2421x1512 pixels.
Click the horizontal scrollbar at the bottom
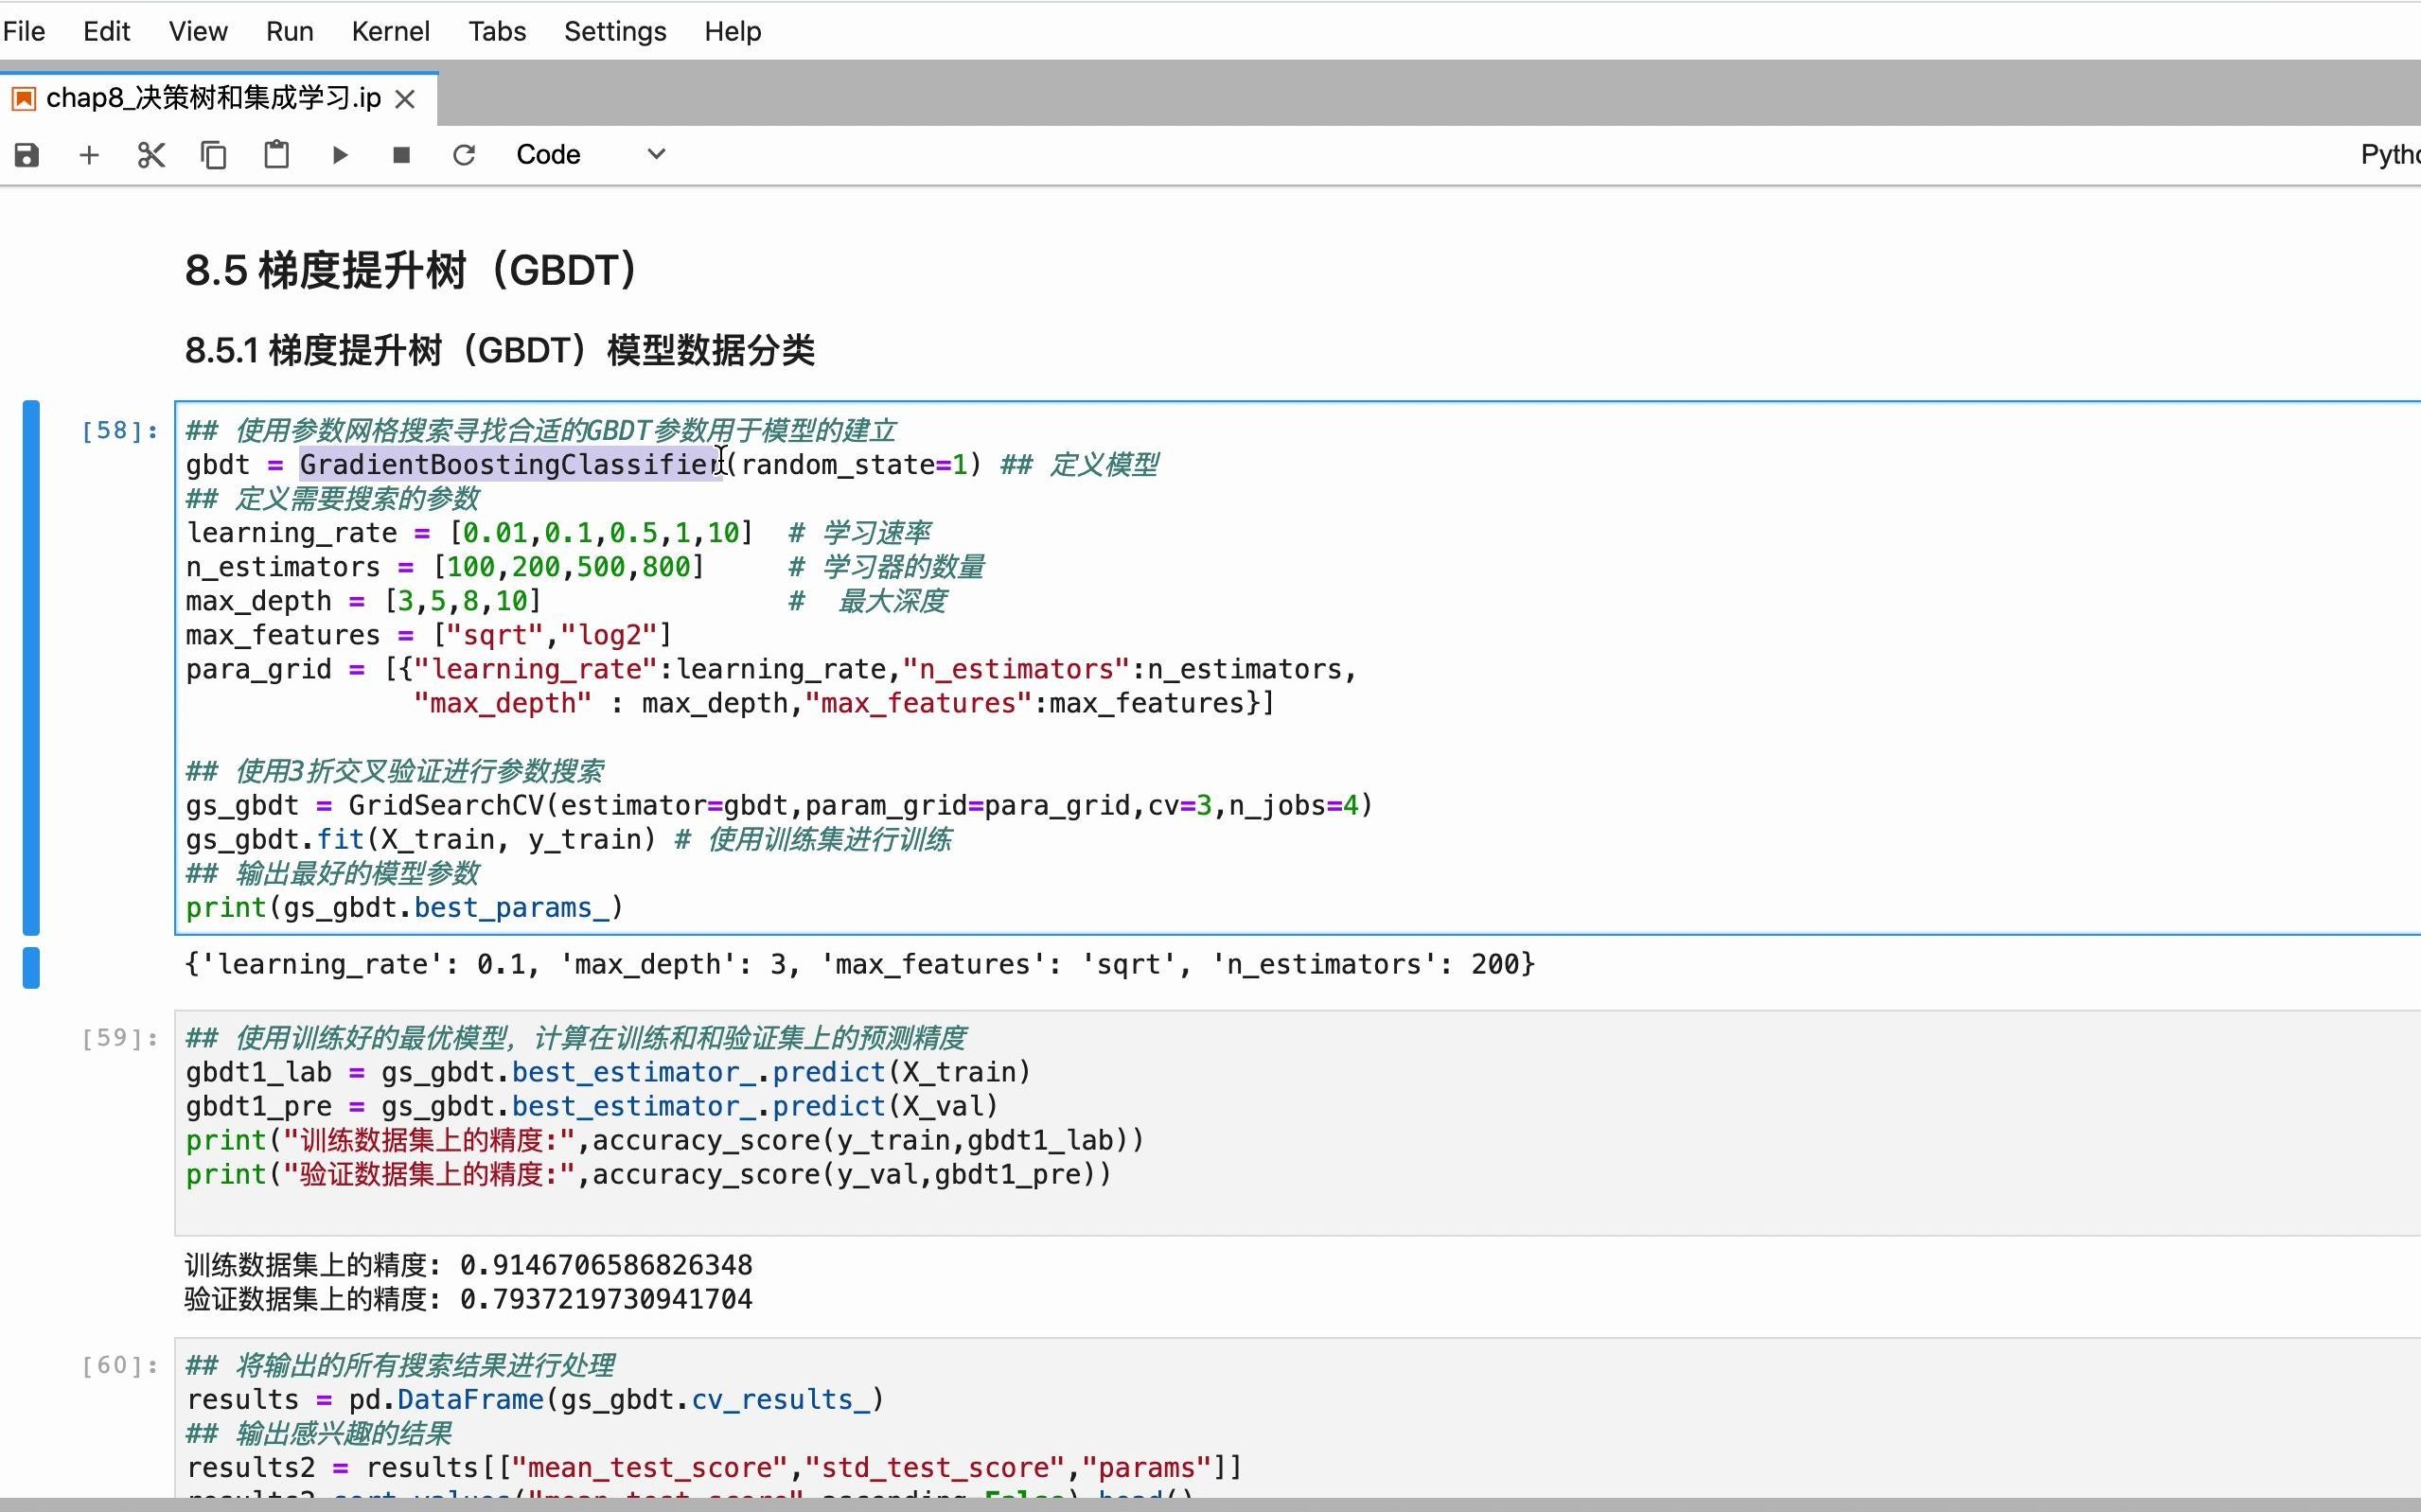1210,1505
